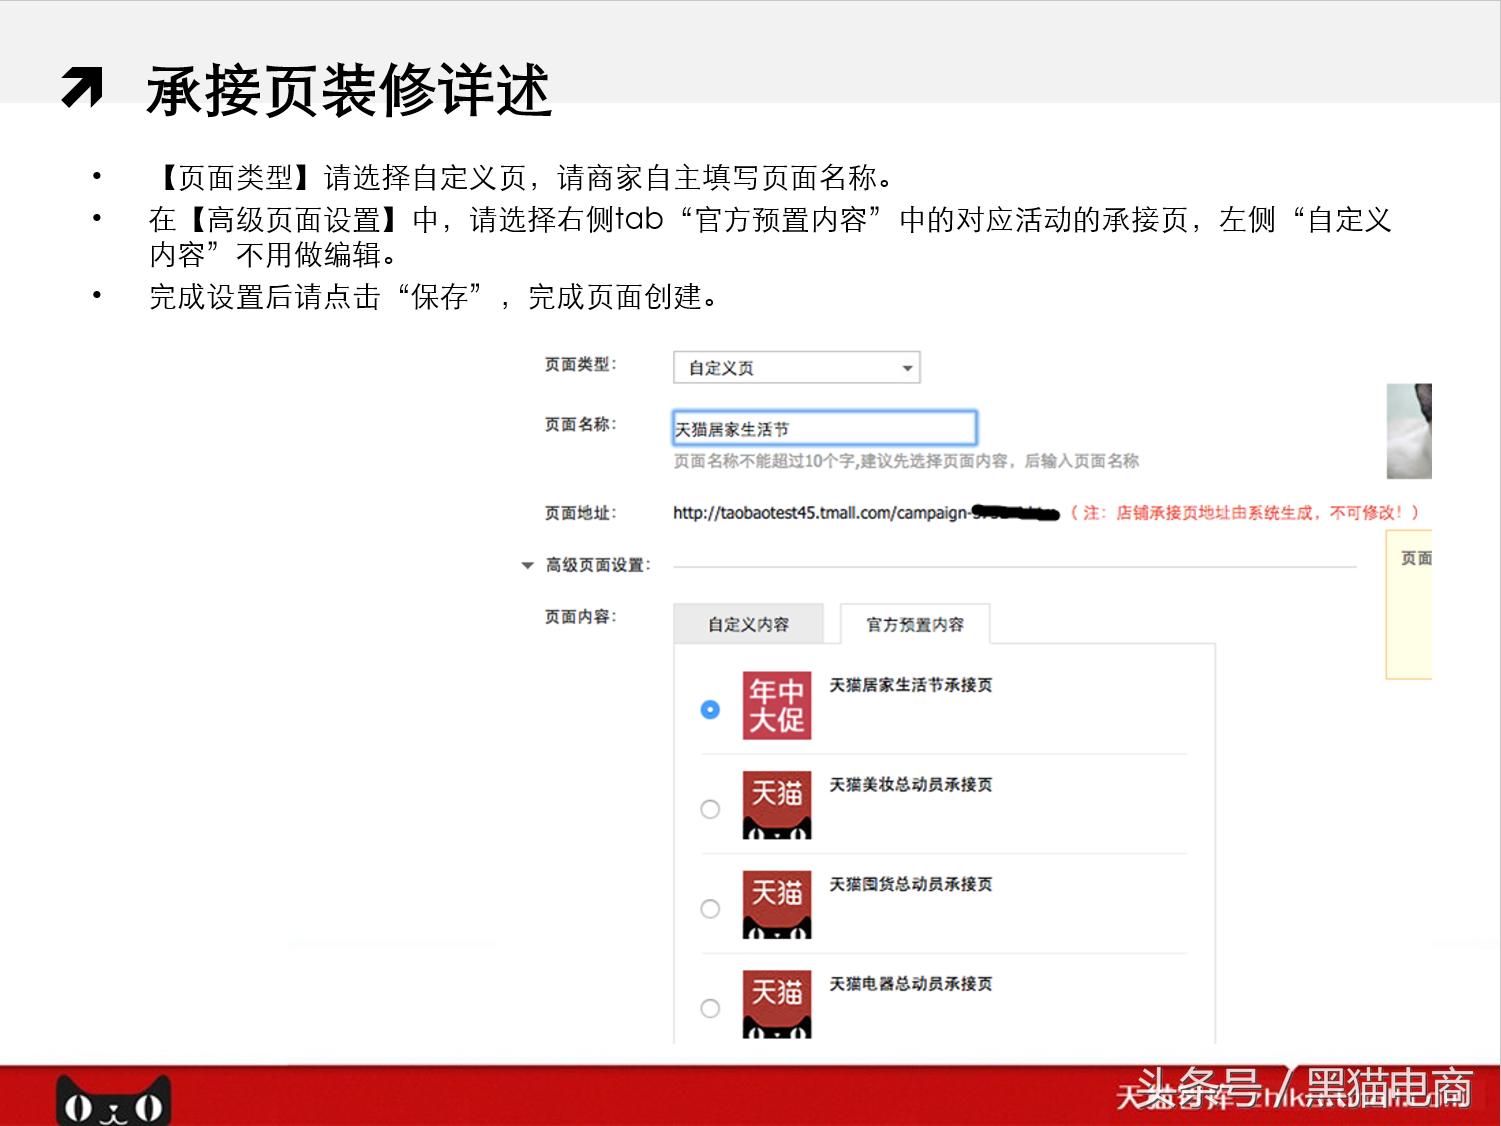Click the 天猫 logo beside 囤货总动员承接页
Viewport: 1501px width, 1126px height.
[778, 905]
